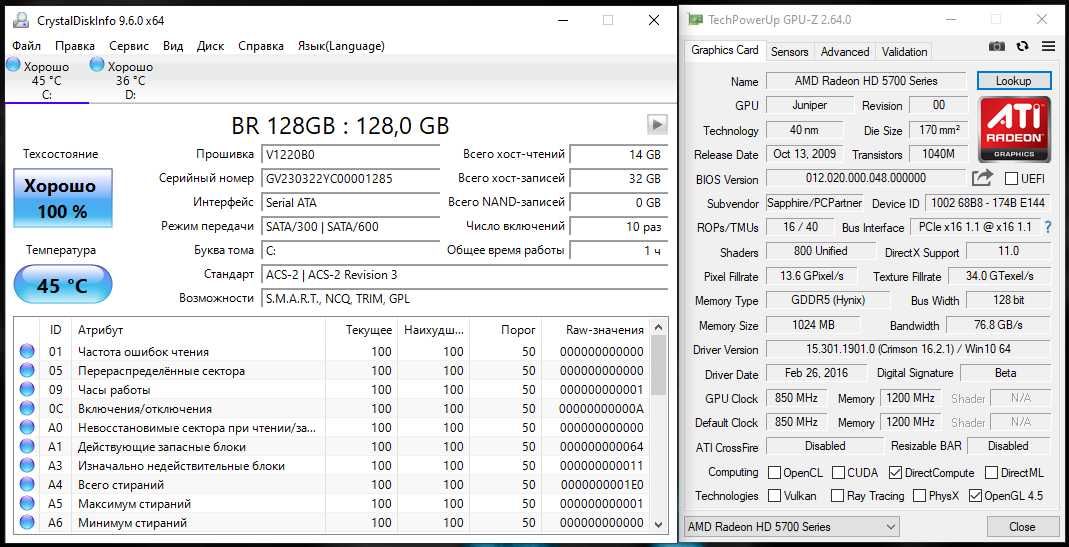Switch to the Sensors tab
The width and height of the screenshot is (1069, 547).
click(x=789, y=51)
